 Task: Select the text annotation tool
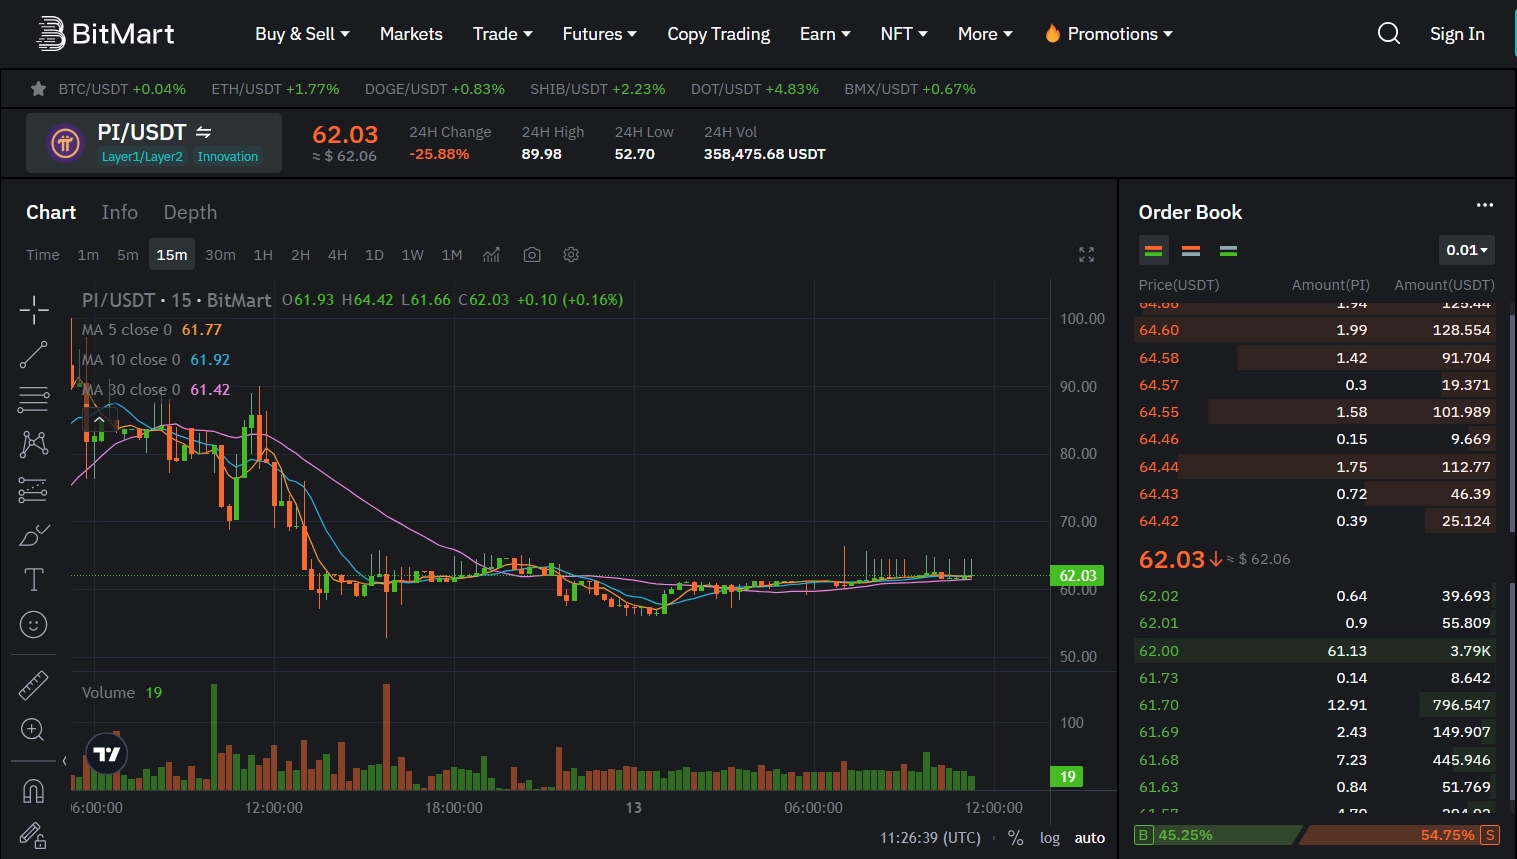click(33, 579)
